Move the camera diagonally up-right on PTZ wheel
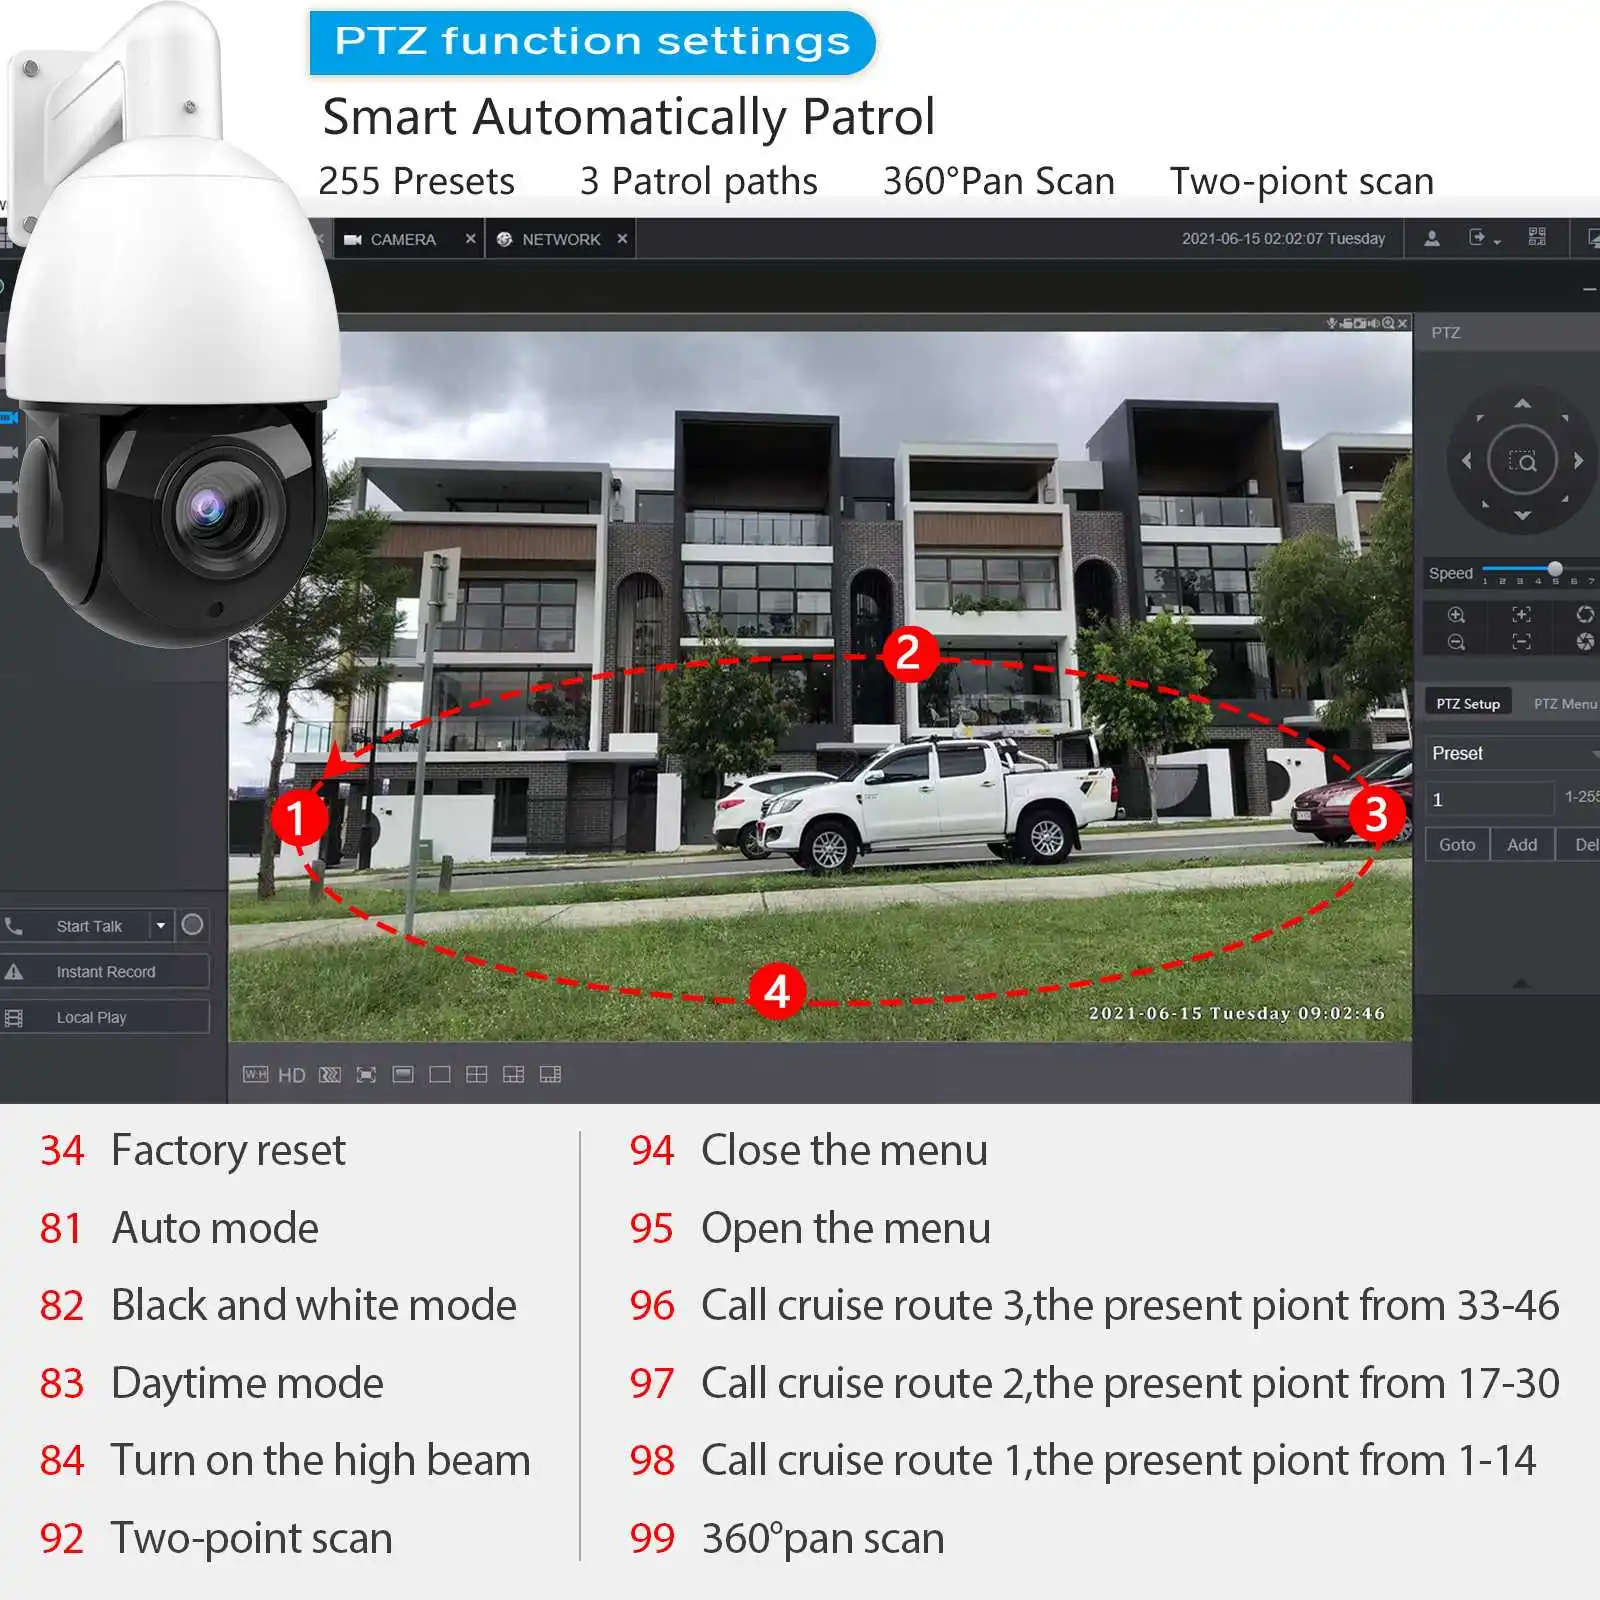1600x1600 pixels. click(x=1564, y=419)
